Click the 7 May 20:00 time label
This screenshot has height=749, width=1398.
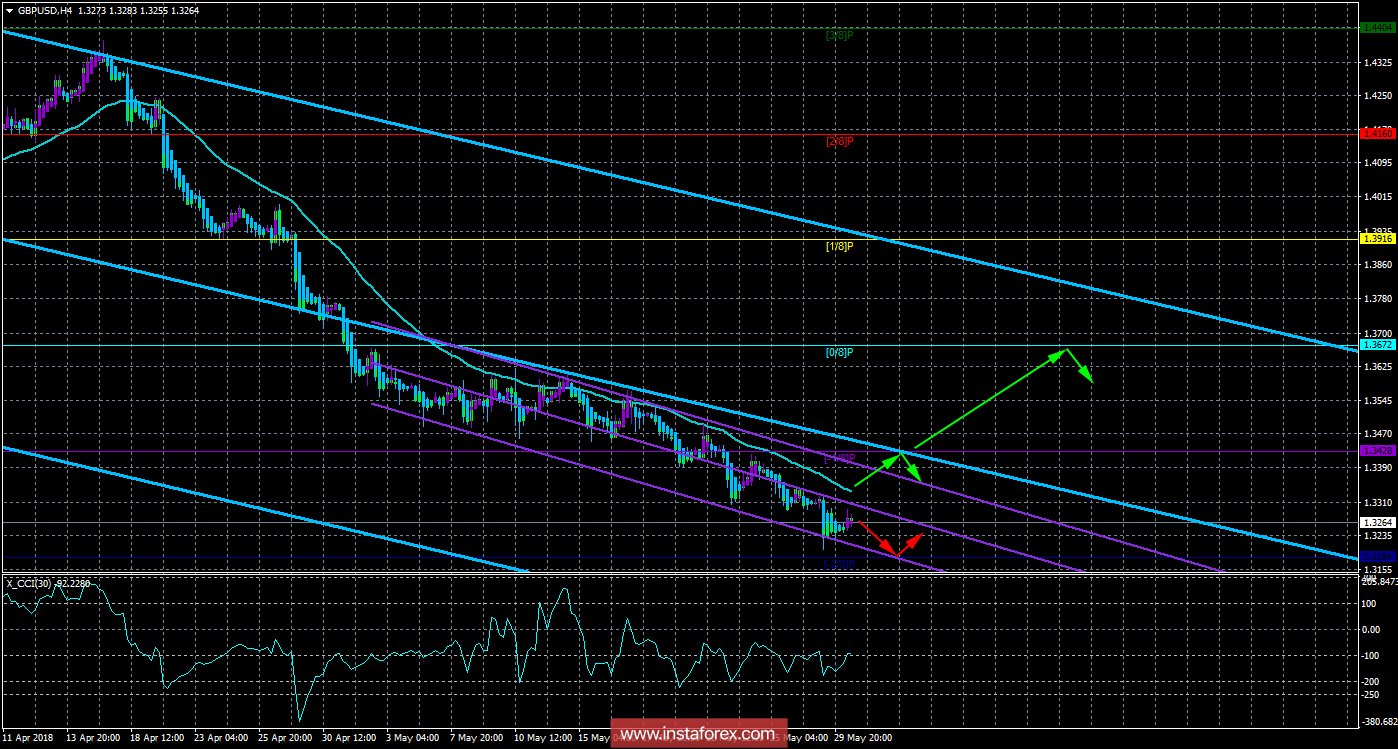pos(475,738)
